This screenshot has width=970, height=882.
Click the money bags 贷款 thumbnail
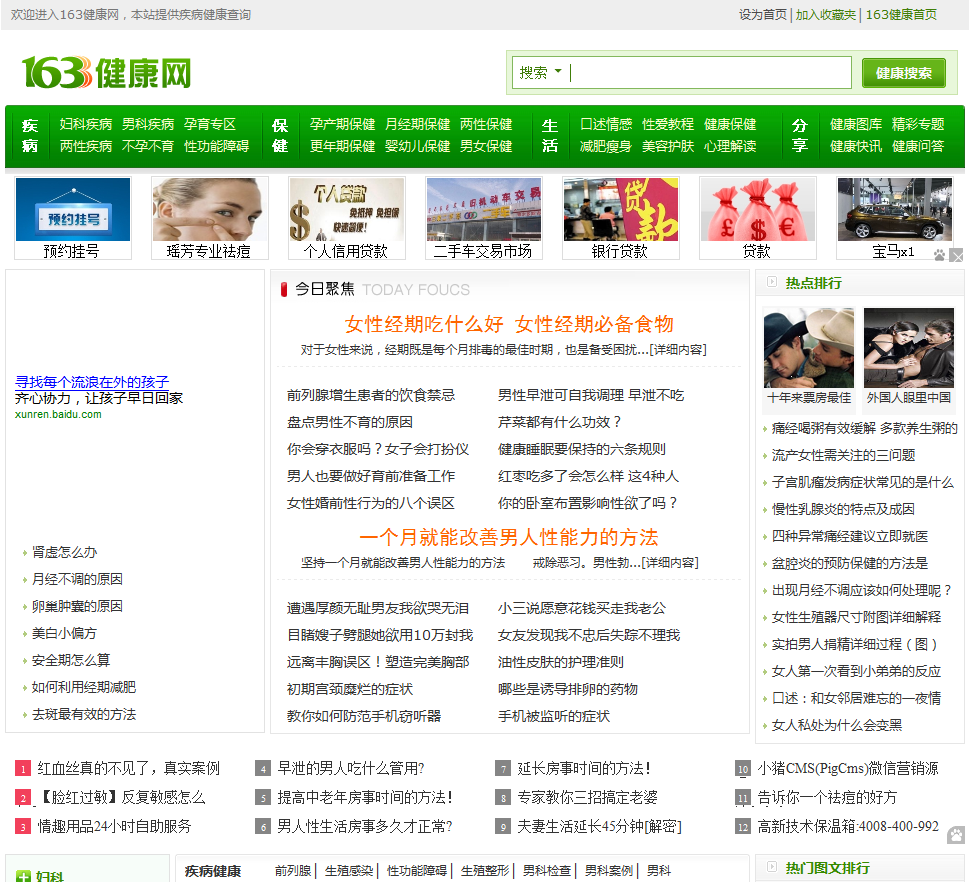click(758, 218)
